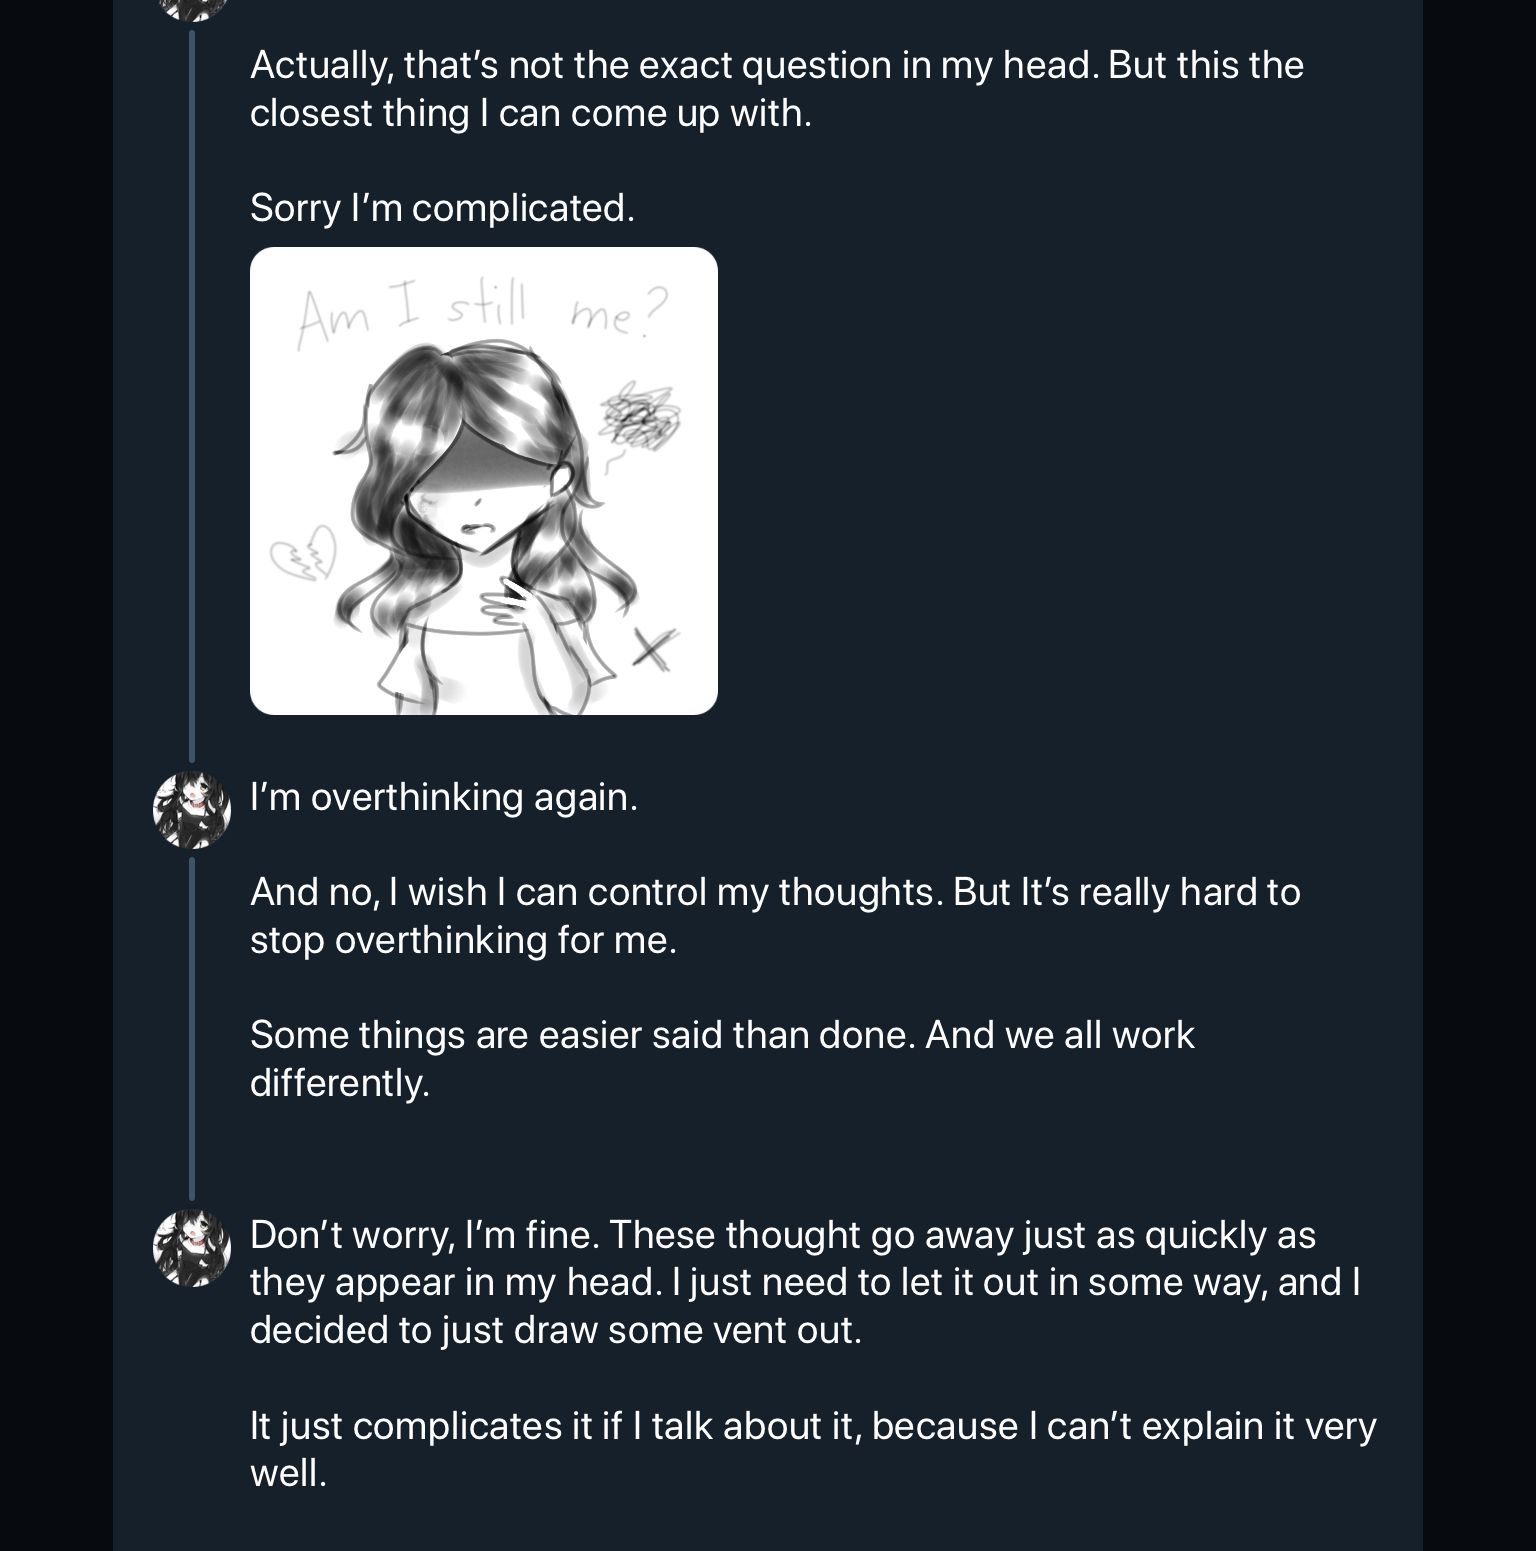
Task: Open the "I'm overthinking again." post
Action: pyautogui.click(x=444, y=797)
